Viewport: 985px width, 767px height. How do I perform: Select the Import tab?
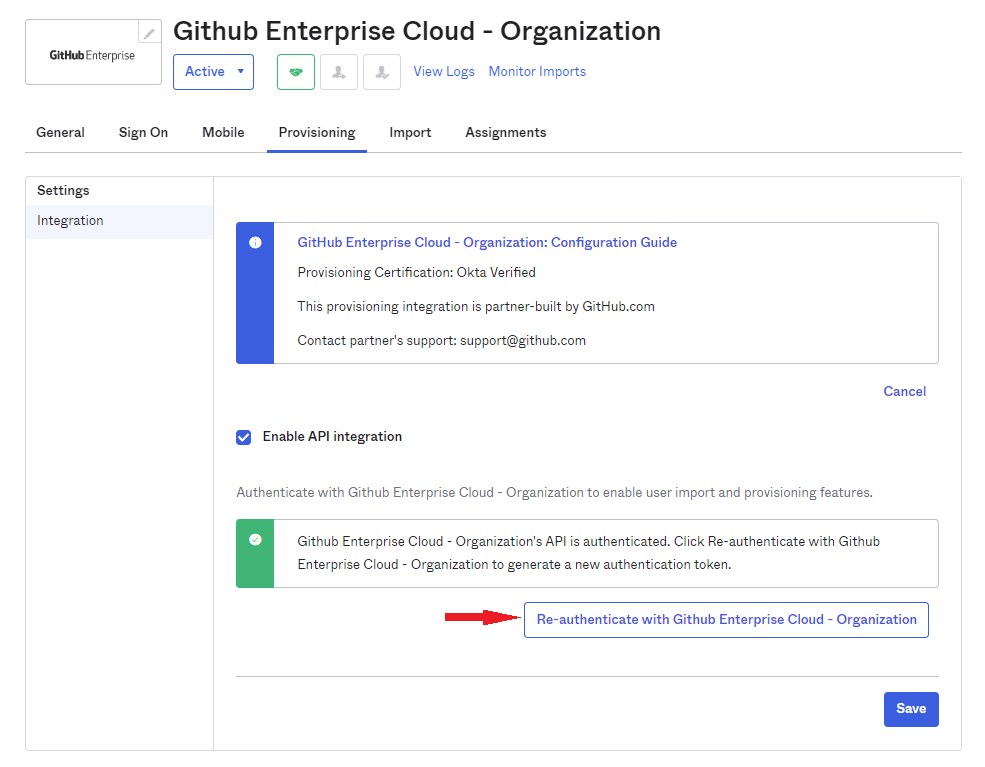click(410, 132)
